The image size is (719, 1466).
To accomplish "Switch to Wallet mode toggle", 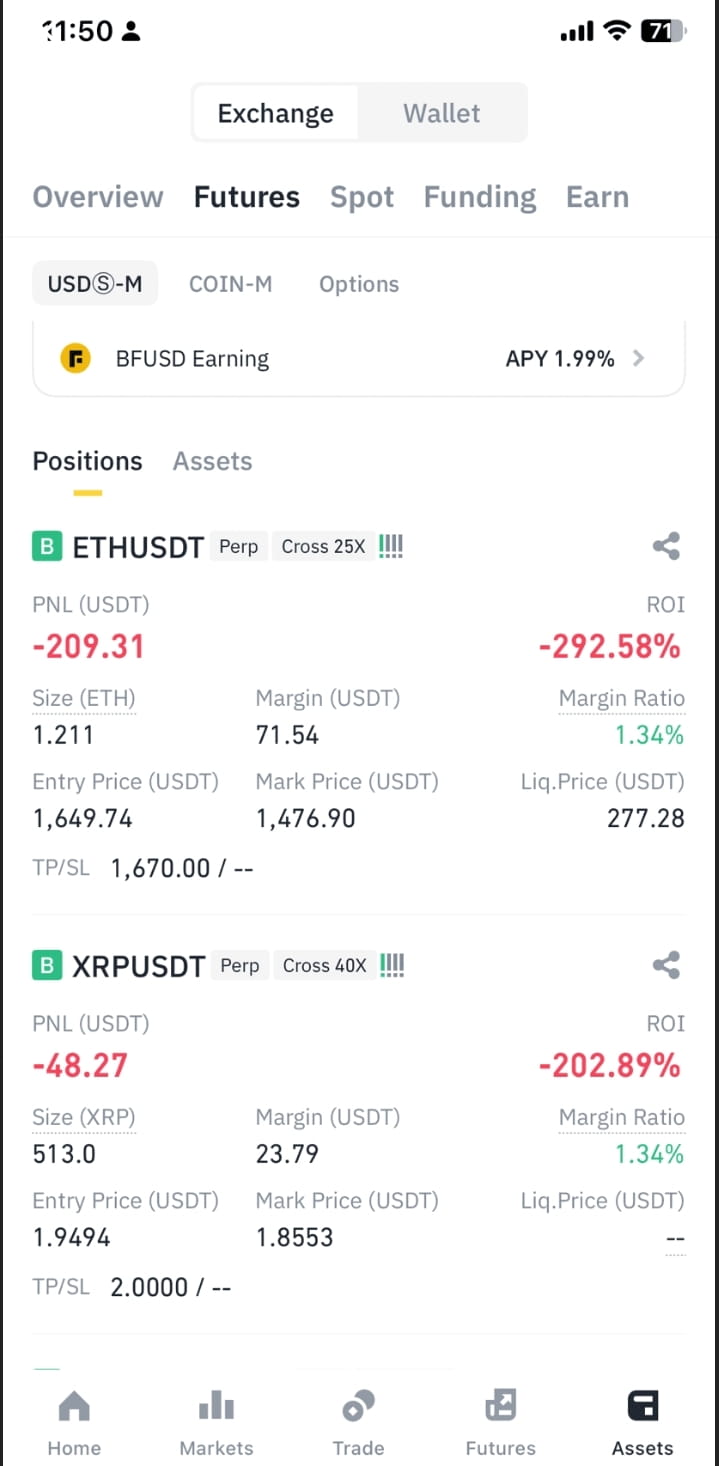I will coord(442,113).
